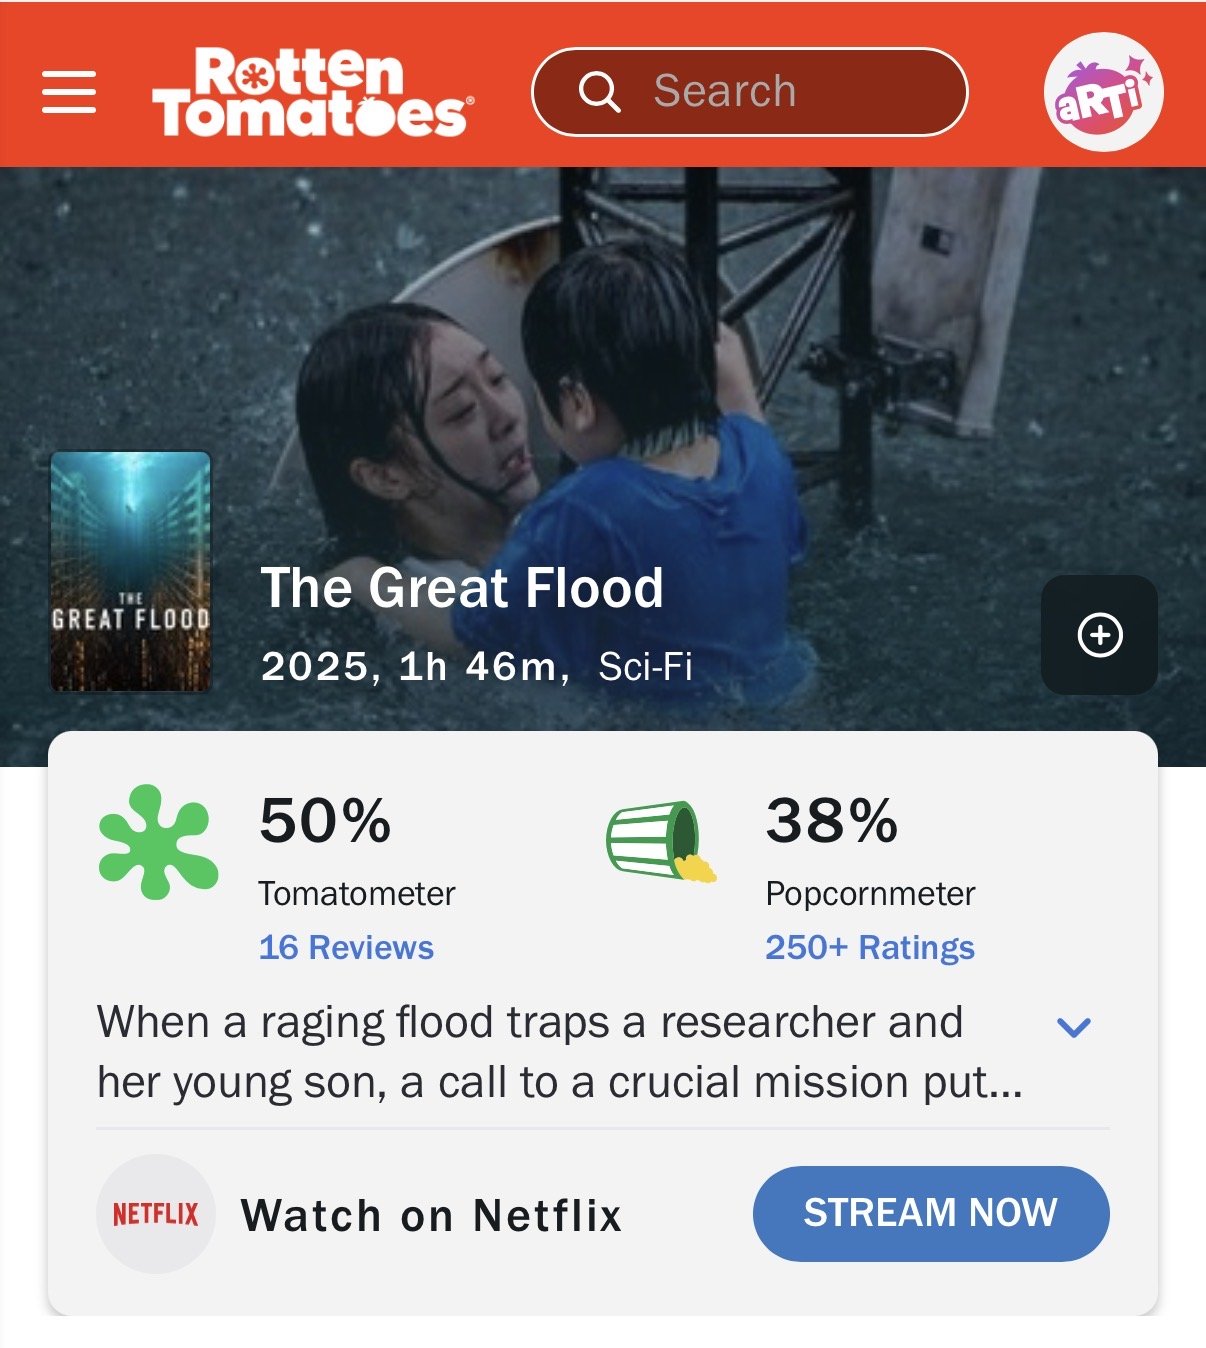Viewport: 1206px width, 1348px height.
Task: Click the magnifying glass search icon
Action: pyautogui.click(x=600, y=92)
